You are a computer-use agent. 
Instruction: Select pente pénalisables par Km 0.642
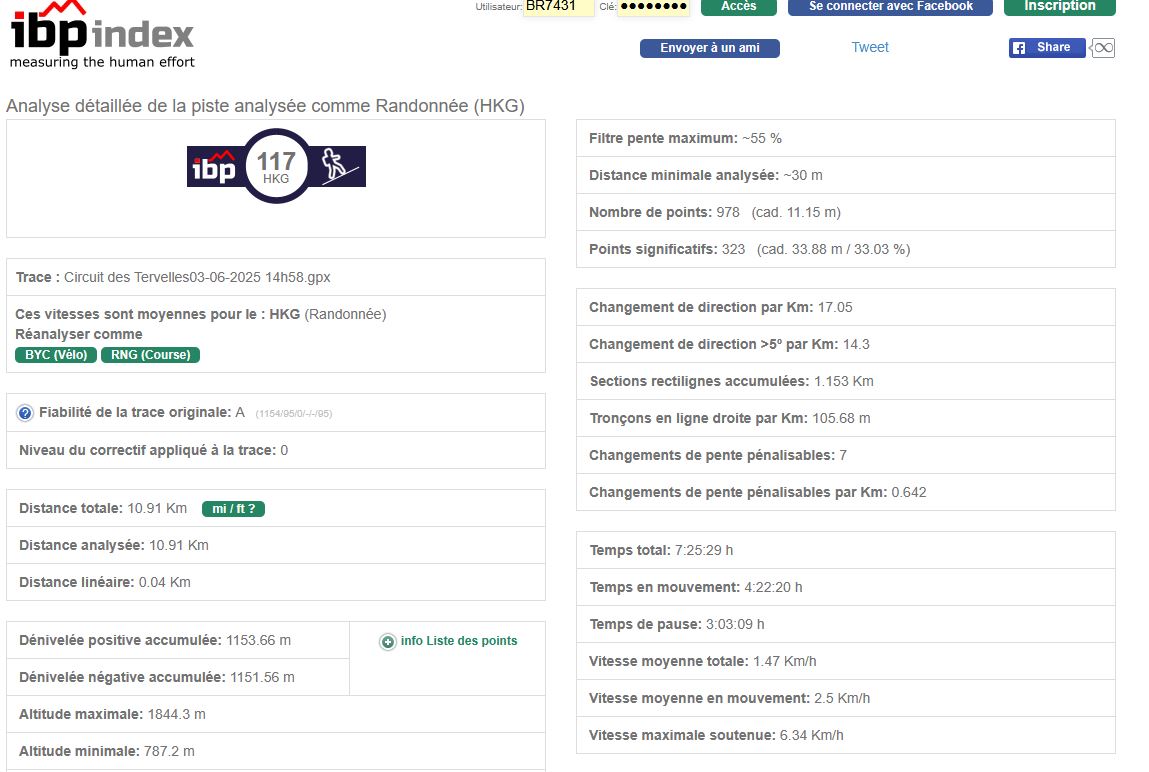click(758, 492)
